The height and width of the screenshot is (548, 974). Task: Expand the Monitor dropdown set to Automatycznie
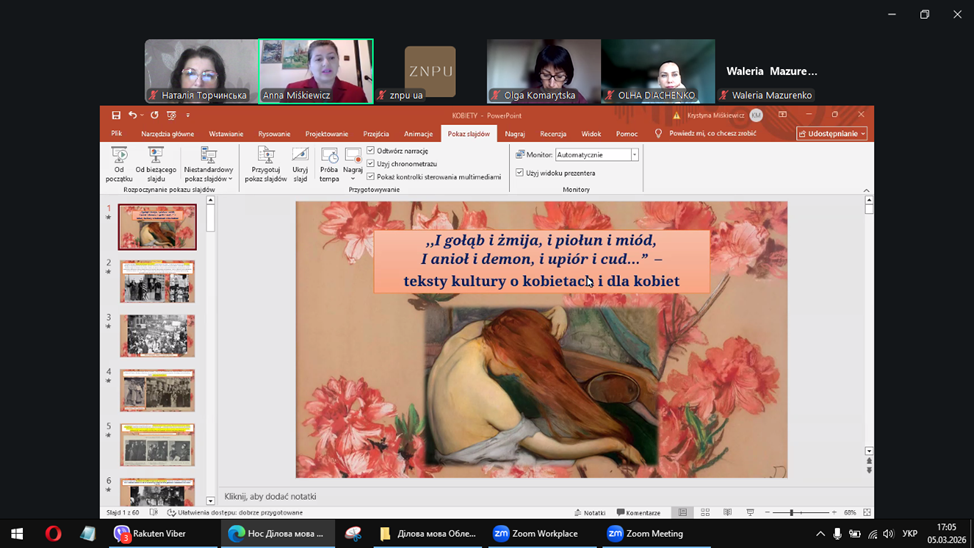pos(634,155)
